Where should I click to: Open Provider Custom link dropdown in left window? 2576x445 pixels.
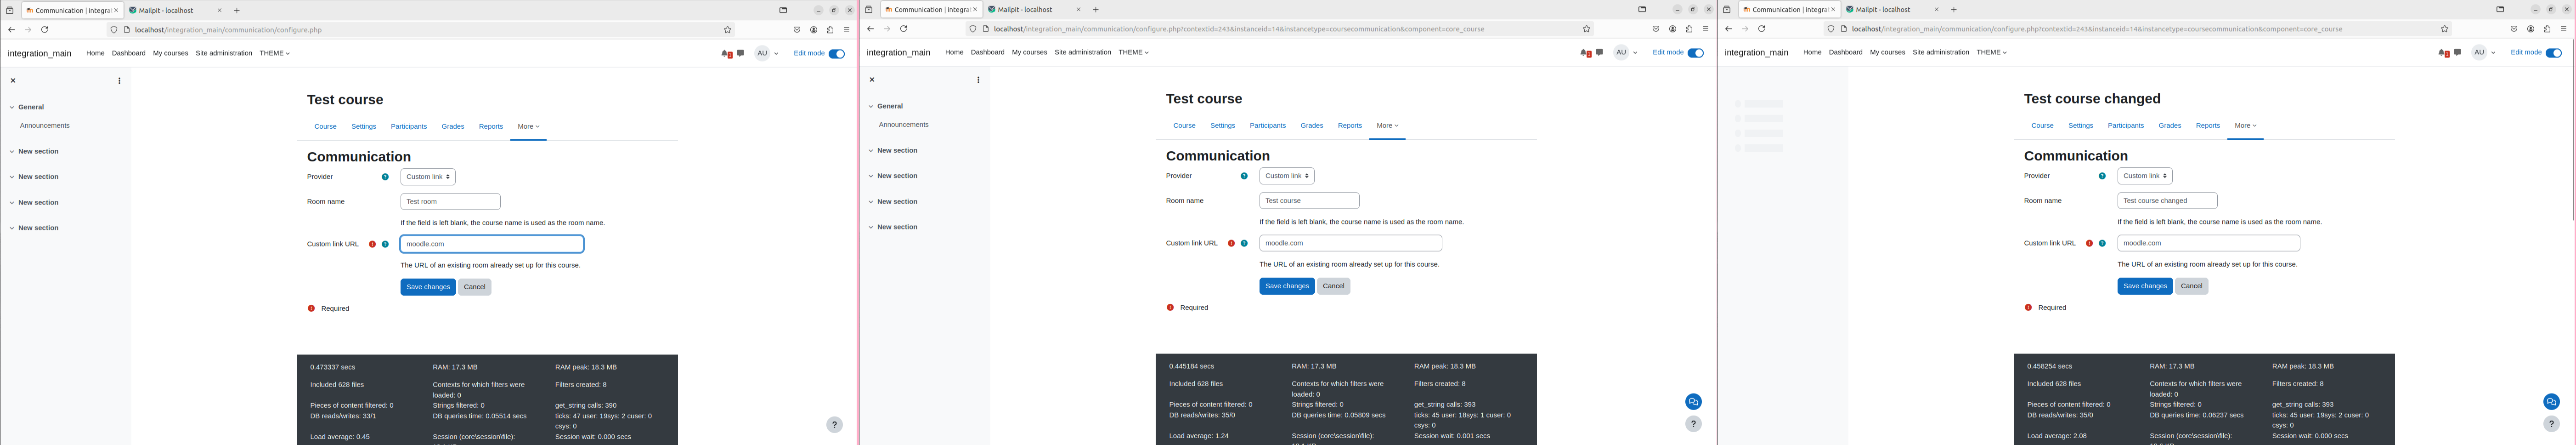pos(428,177)
